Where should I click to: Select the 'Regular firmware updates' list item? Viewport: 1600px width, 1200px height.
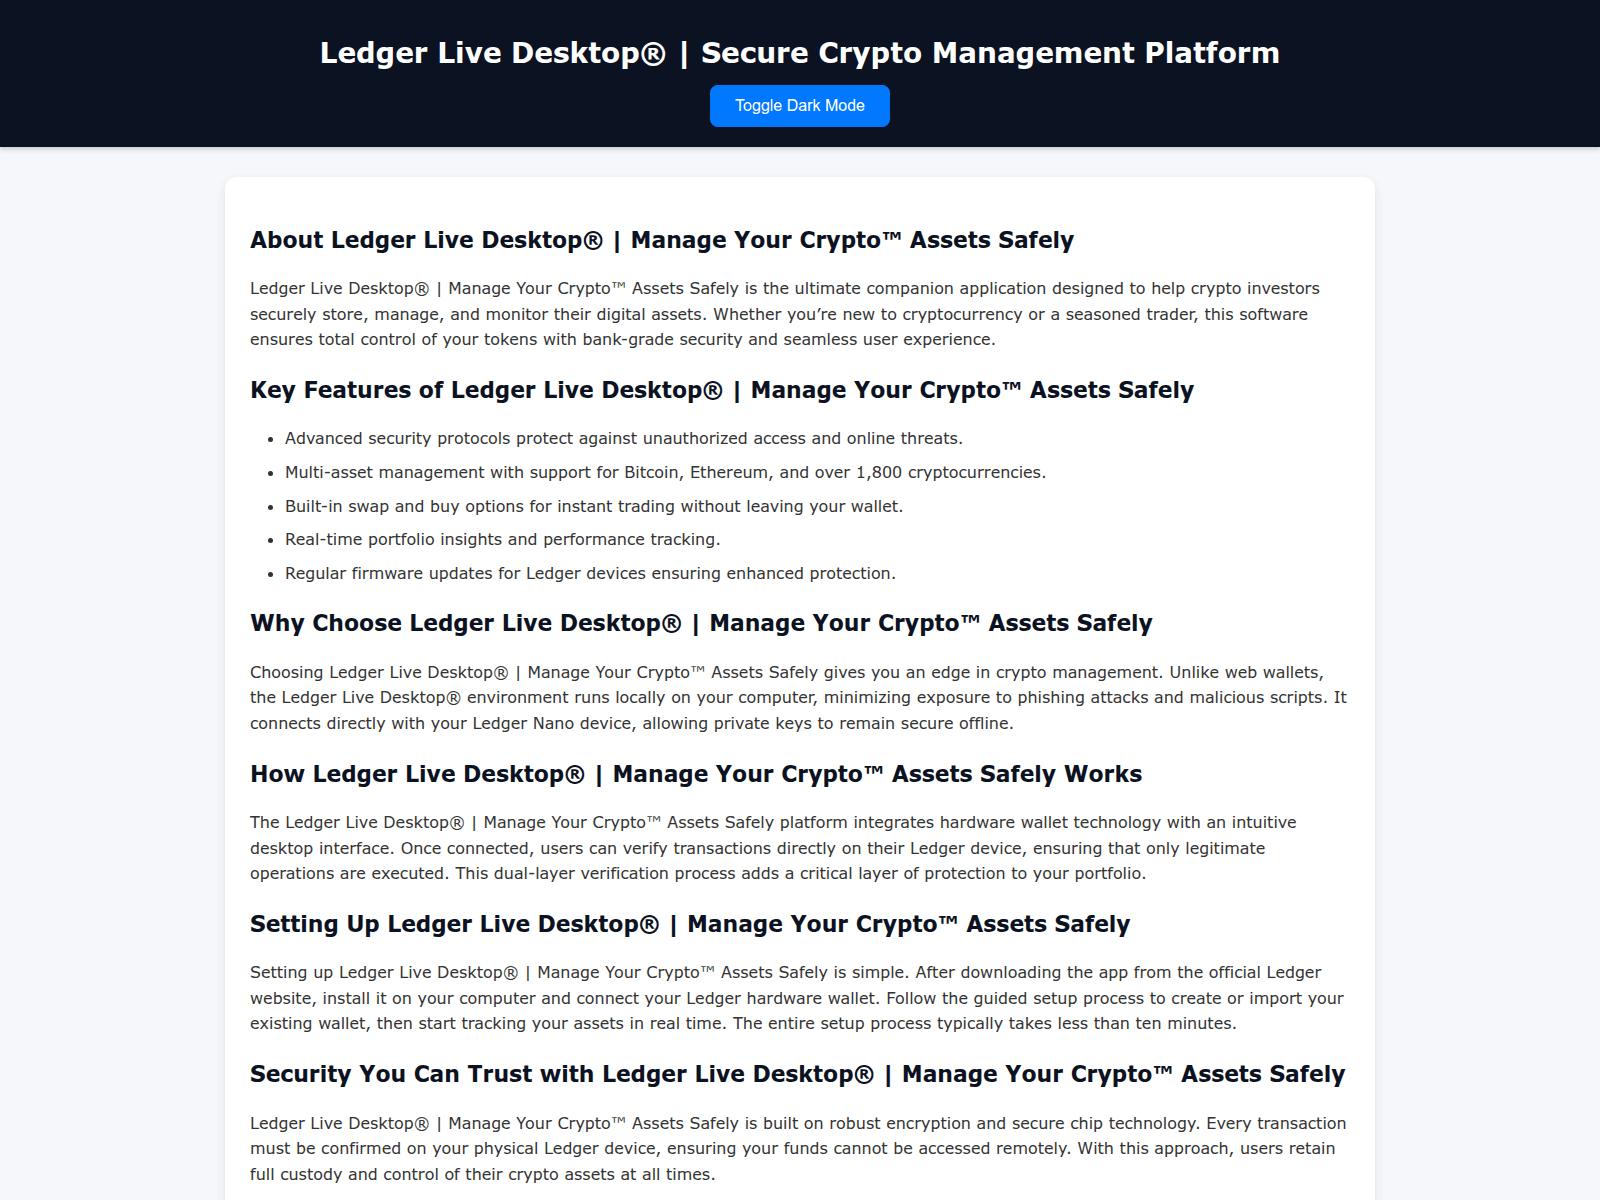[590, 573]
